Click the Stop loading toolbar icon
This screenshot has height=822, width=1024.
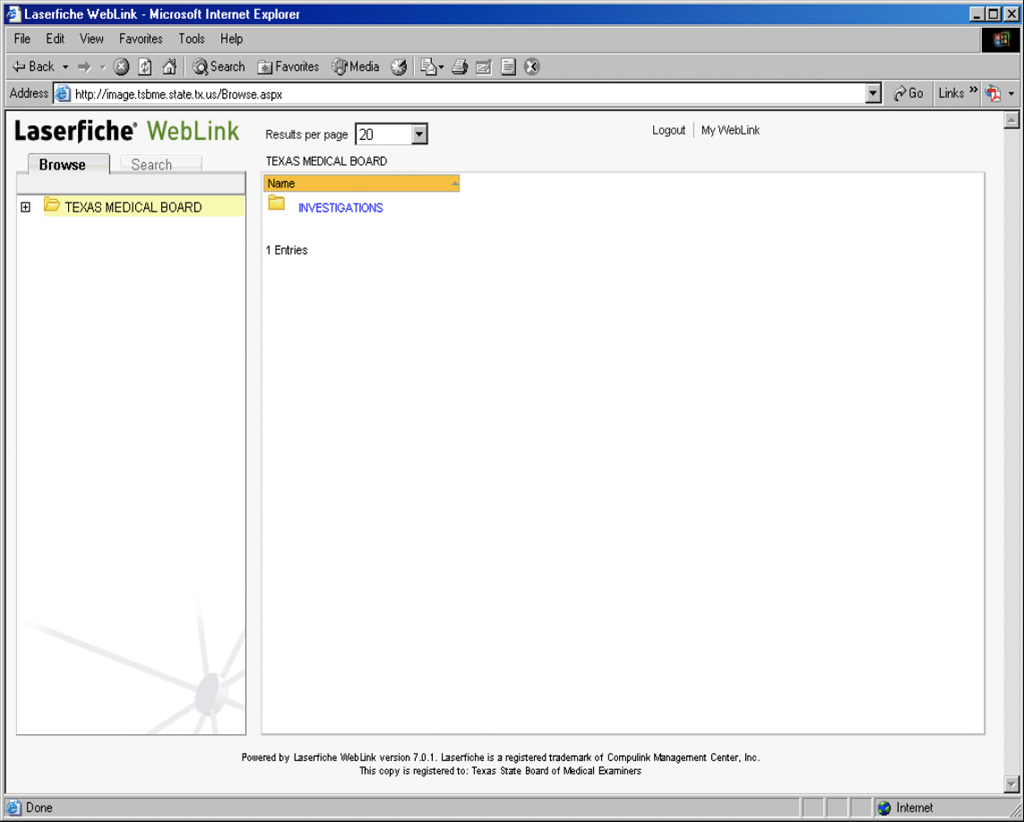[121, 67]
